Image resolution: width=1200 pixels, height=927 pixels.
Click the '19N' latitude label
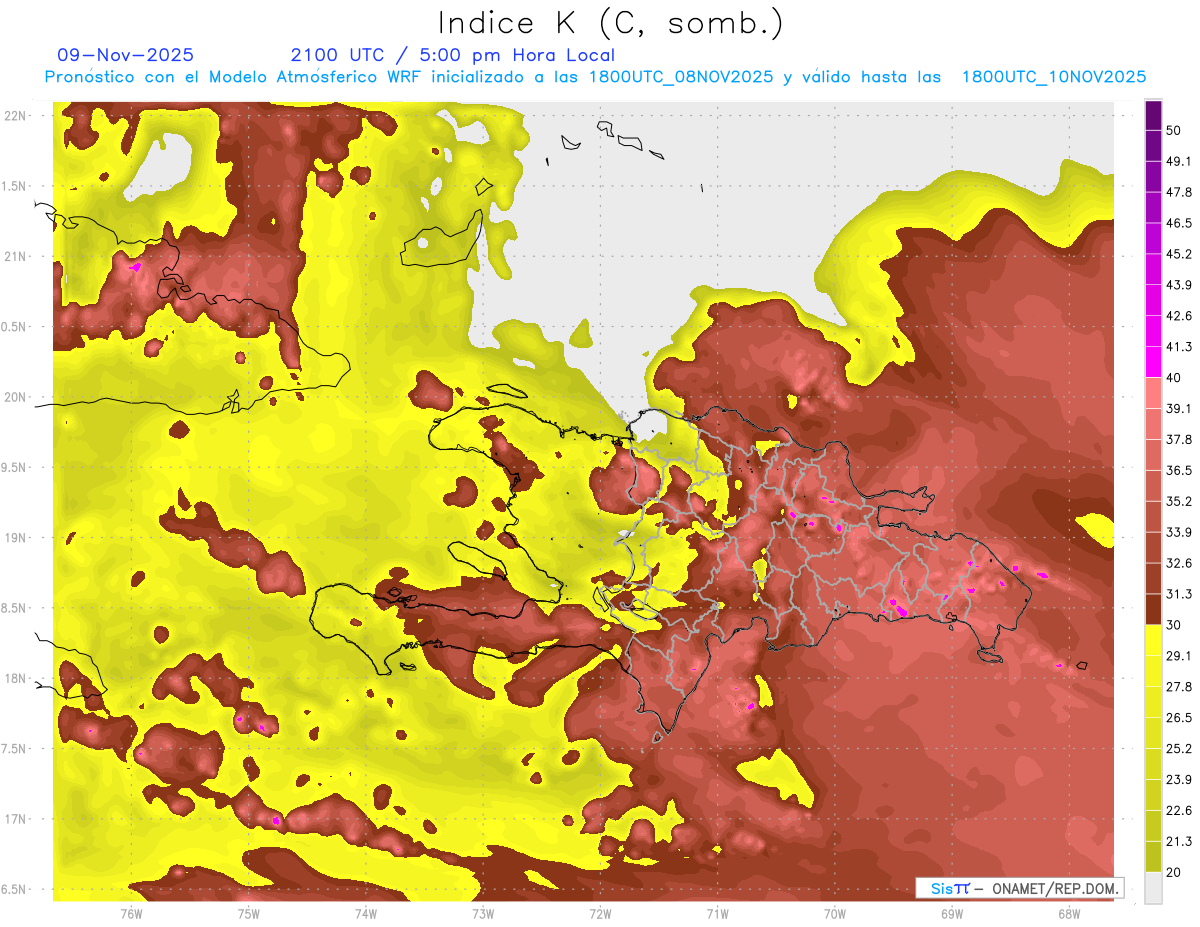pyautogui.click(x=16, y=537)
